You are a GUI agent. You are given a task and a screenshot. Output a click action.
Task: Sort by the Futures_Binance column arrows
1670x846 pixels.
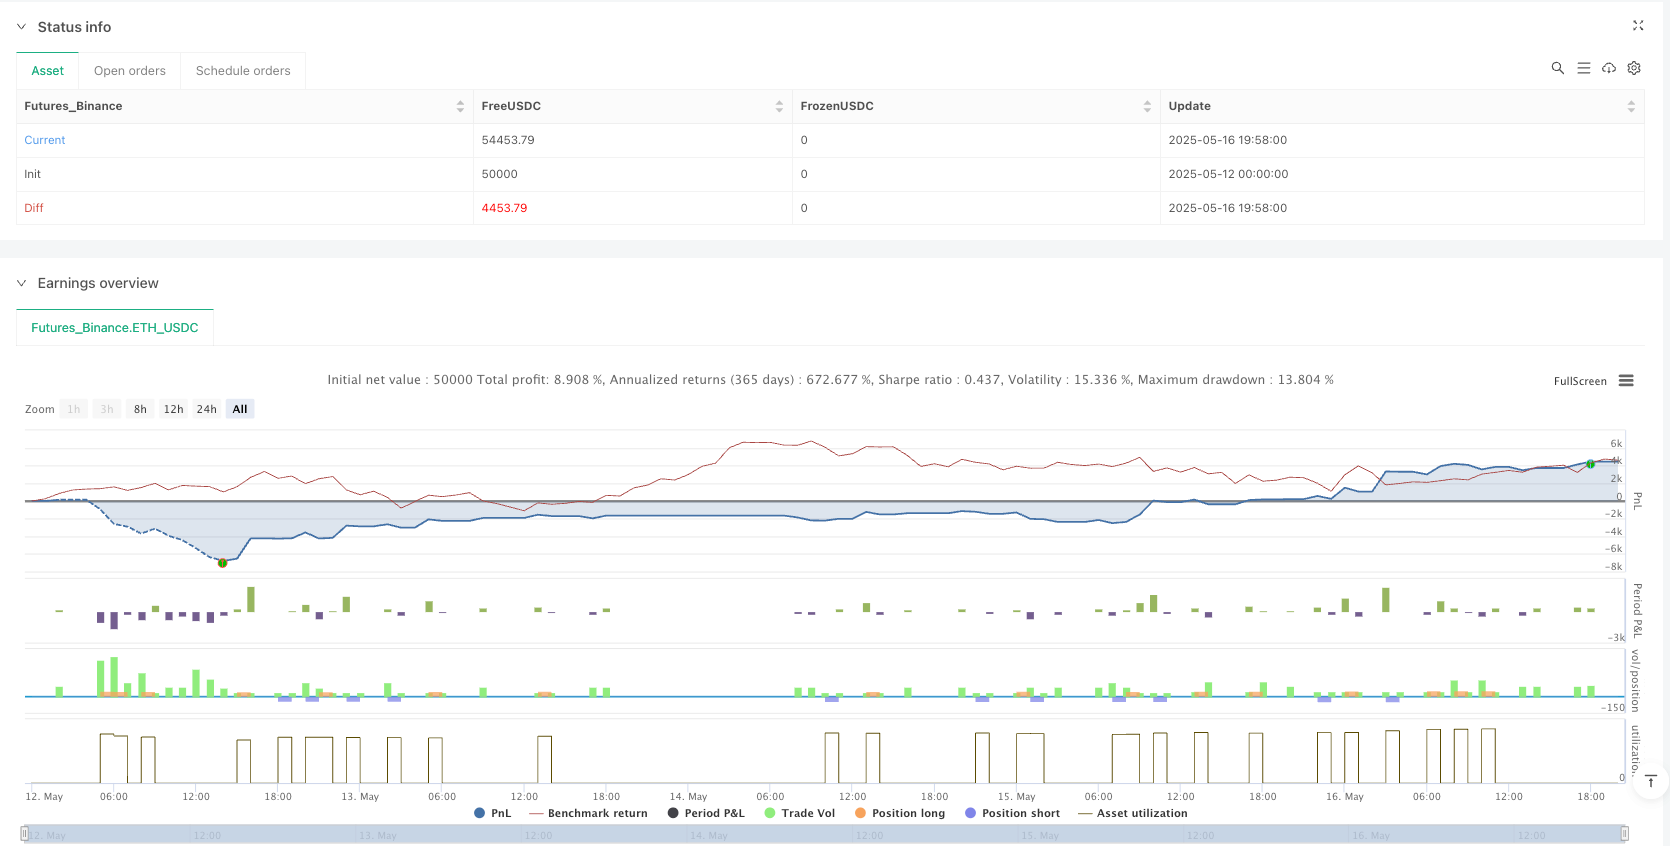point(460,106)
